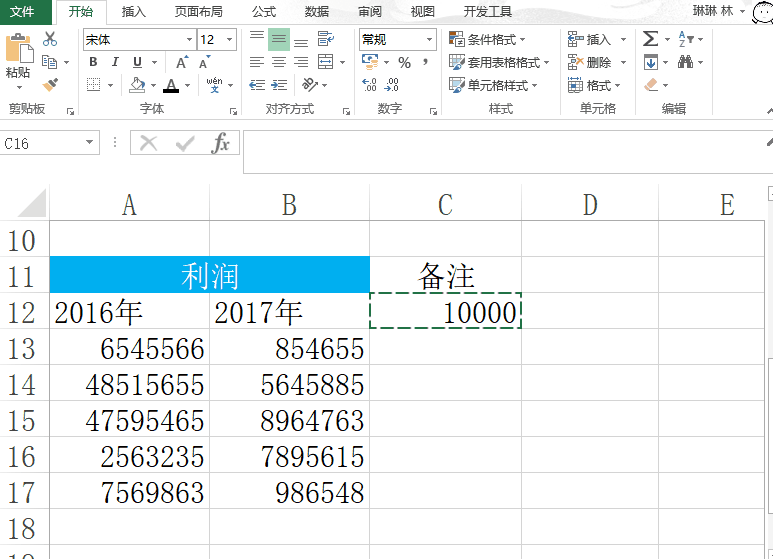Select cell C12 containing 10000
This screenshot has height=559, width=773.
pos(445,311)
